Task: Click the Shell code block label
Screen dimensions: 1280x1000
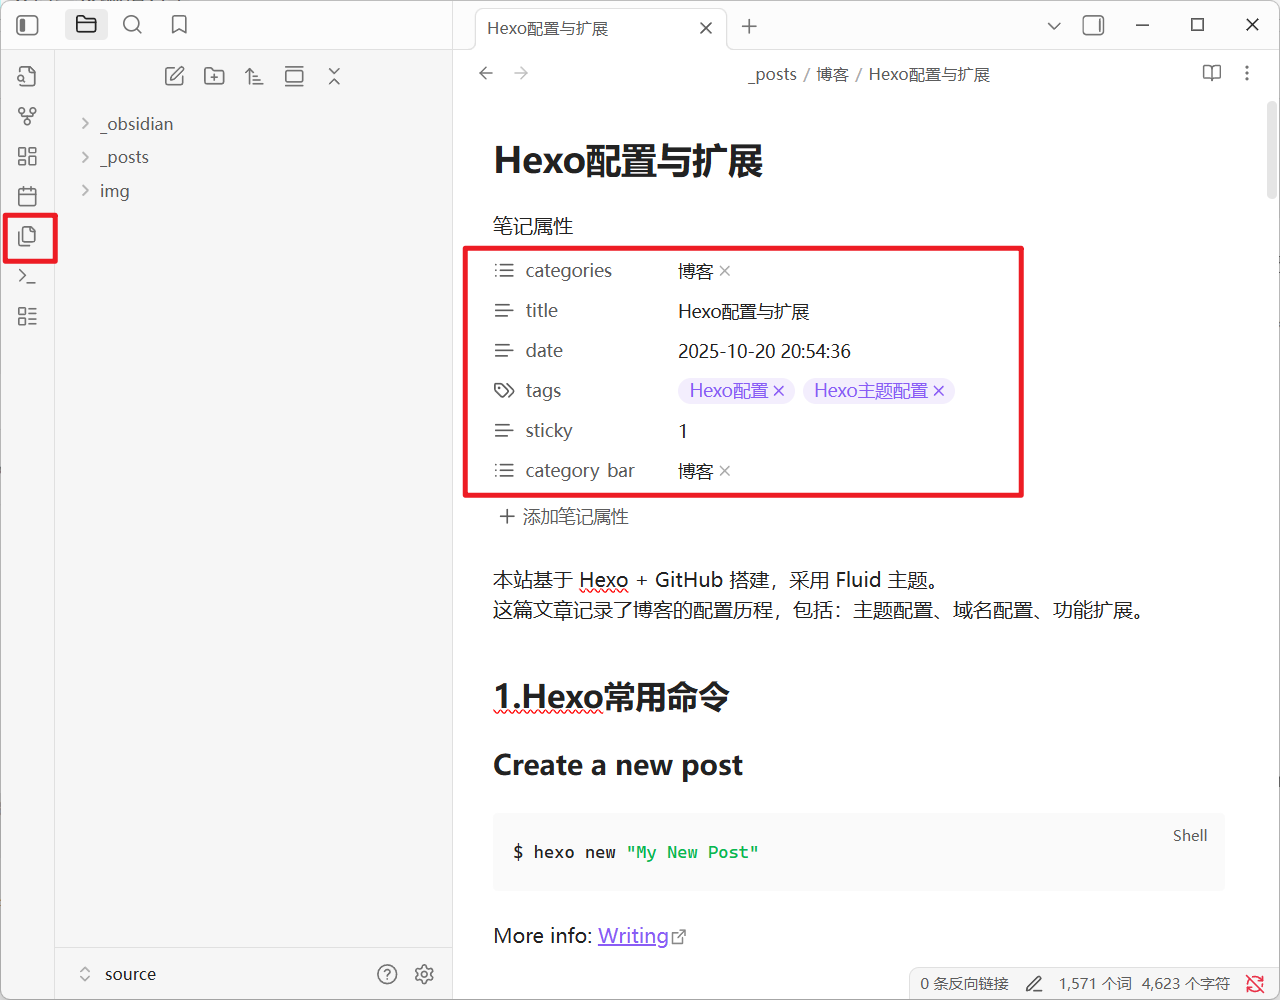Action: click(1190, 836)
